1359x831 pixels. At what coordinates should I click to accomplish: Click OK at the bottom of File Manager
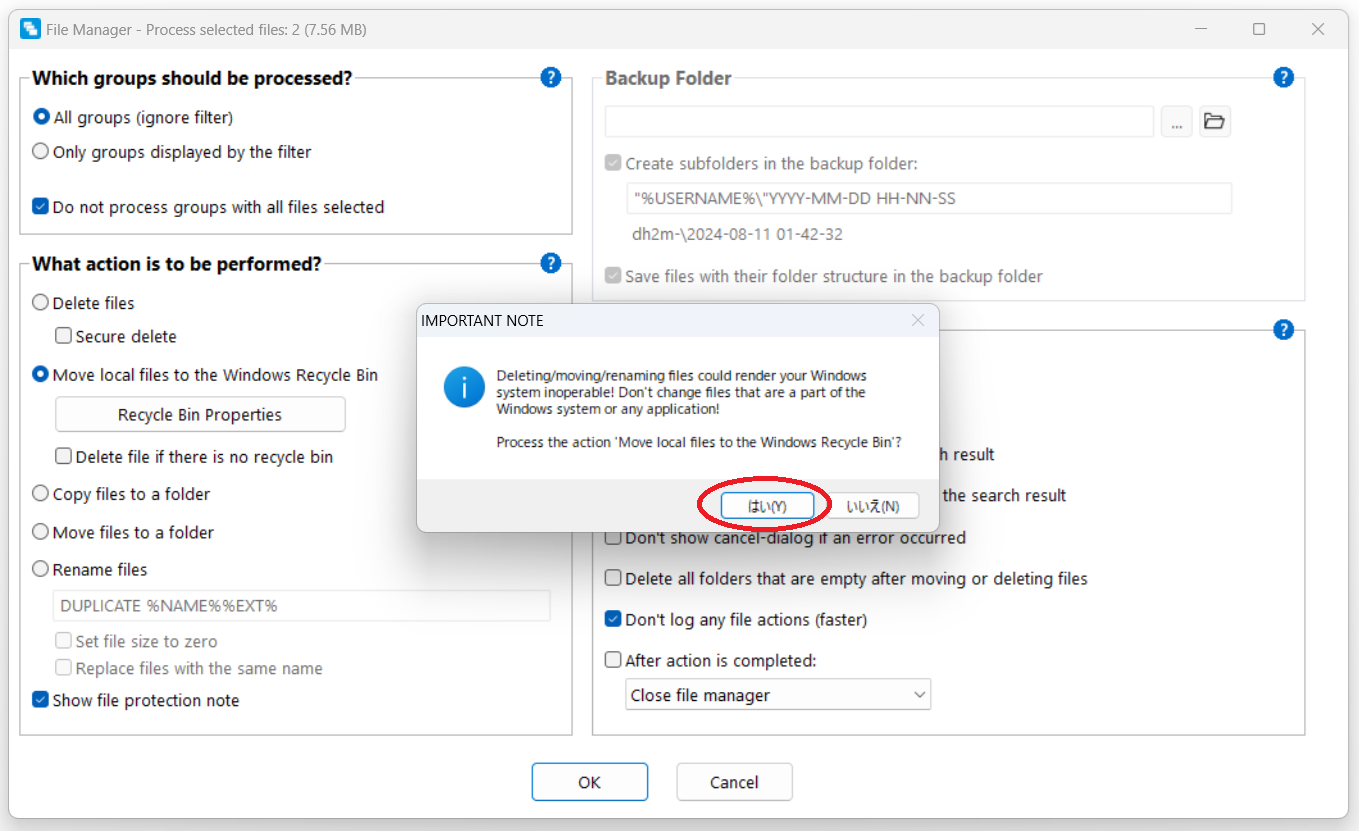coord(590,782)
